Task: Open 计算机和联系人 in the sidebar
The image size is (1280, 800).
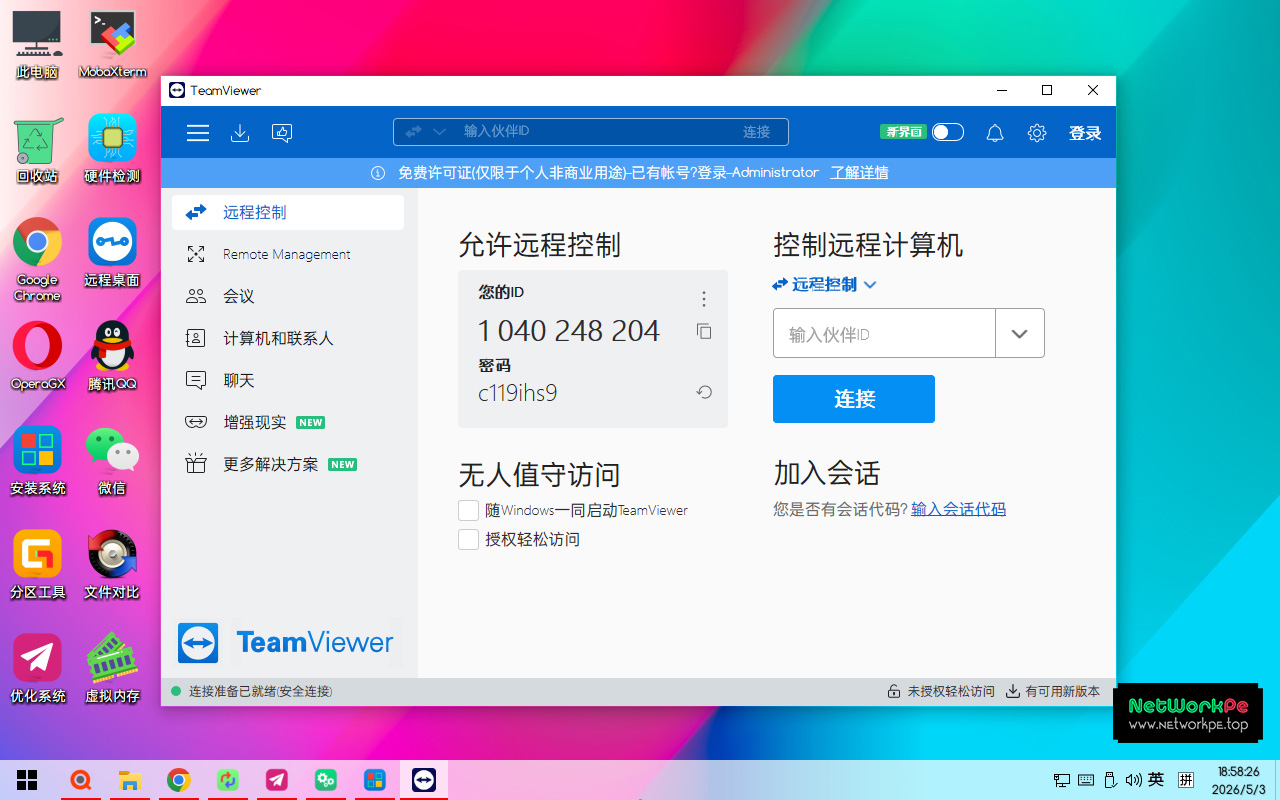Action: (x=288, y=338)
